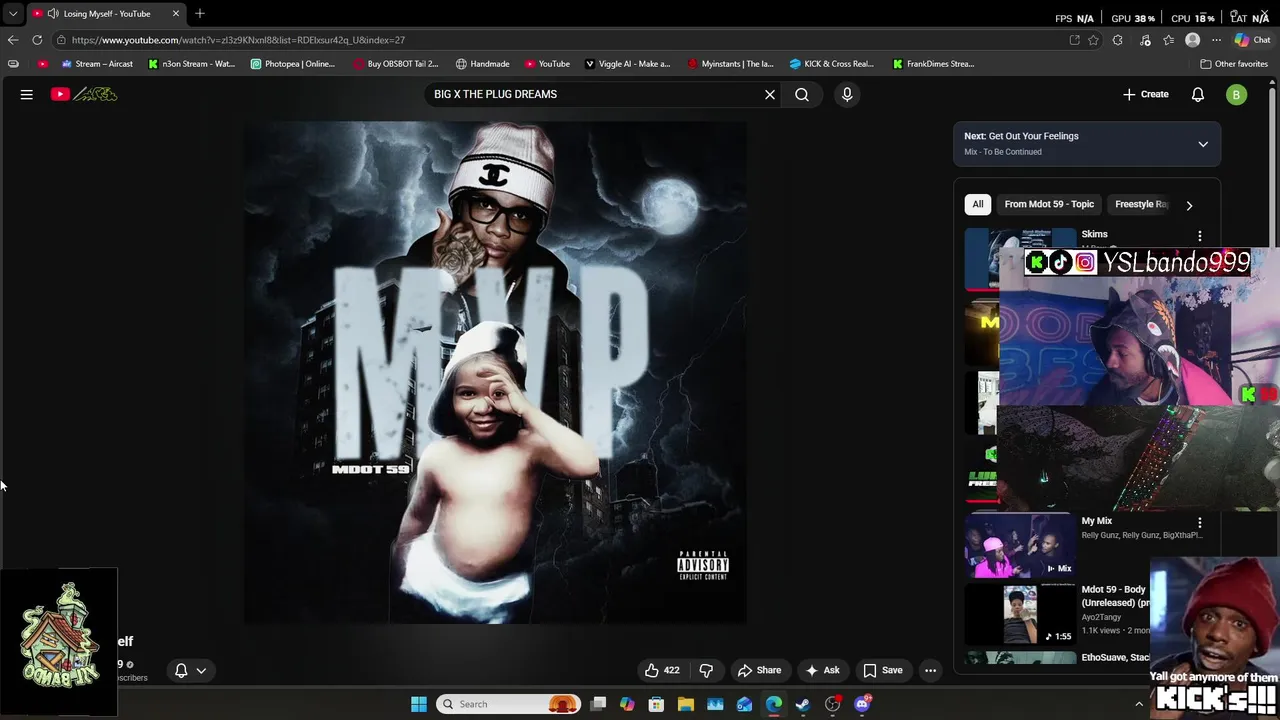Open YouTube notifications bell in header
The image size is (1280, 720).
[1198, 94]
